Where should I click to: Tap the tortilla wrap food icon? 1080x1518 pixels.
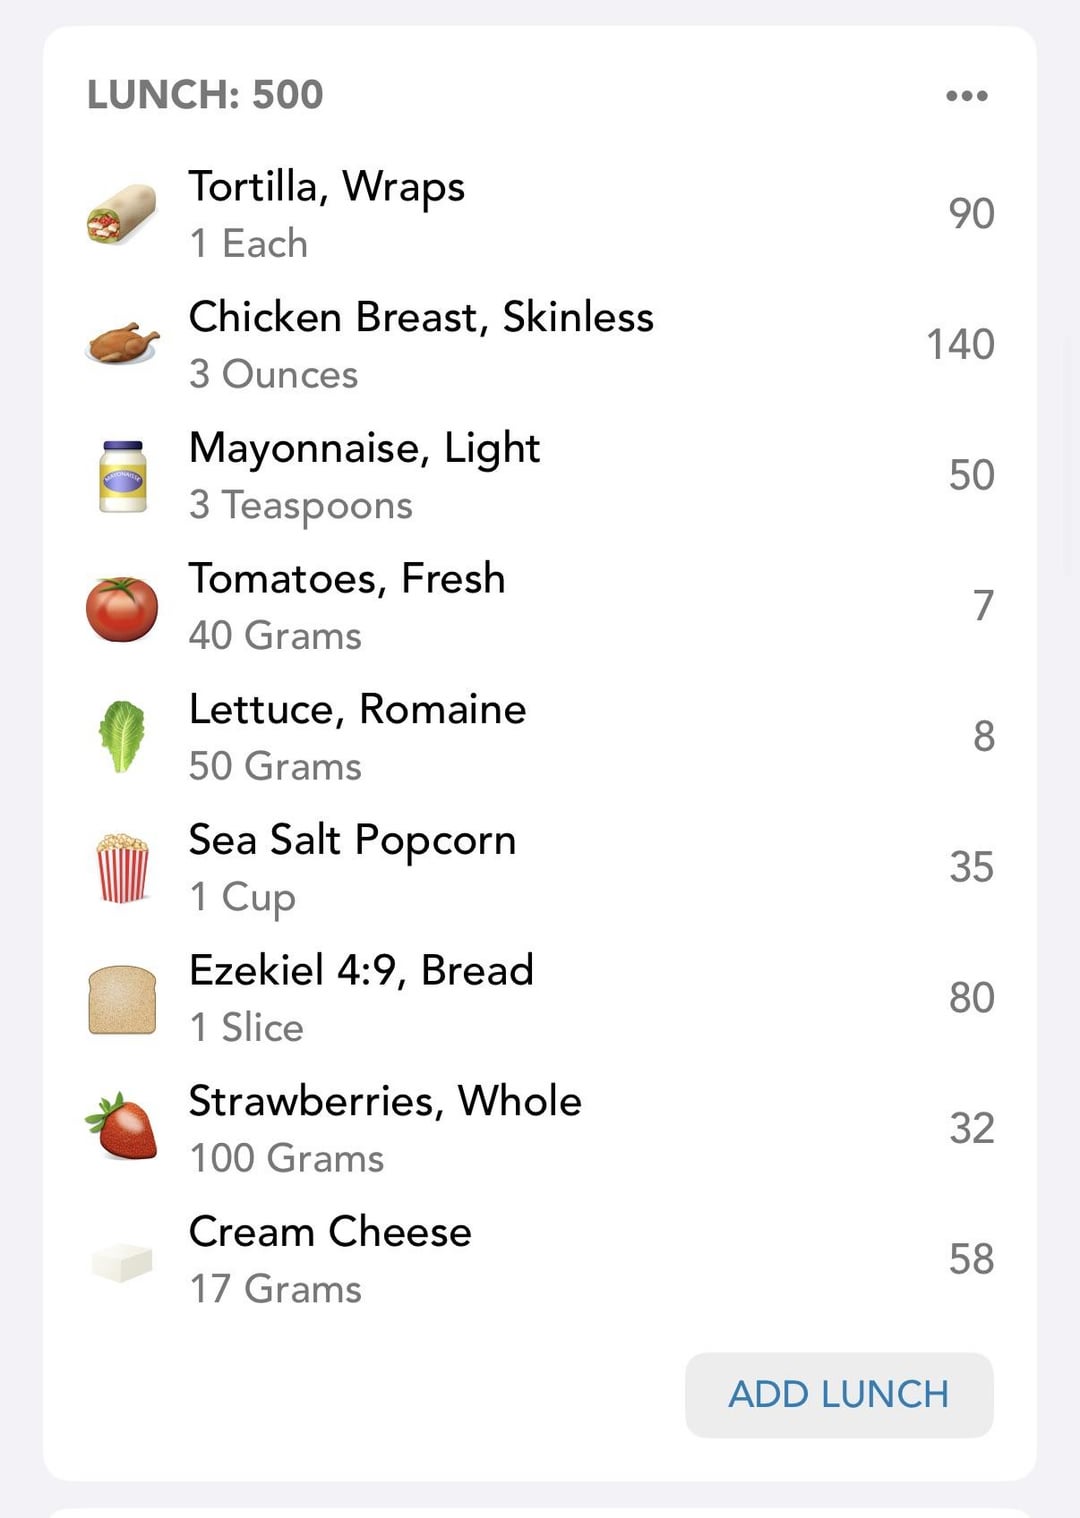[x=122, y=214]
